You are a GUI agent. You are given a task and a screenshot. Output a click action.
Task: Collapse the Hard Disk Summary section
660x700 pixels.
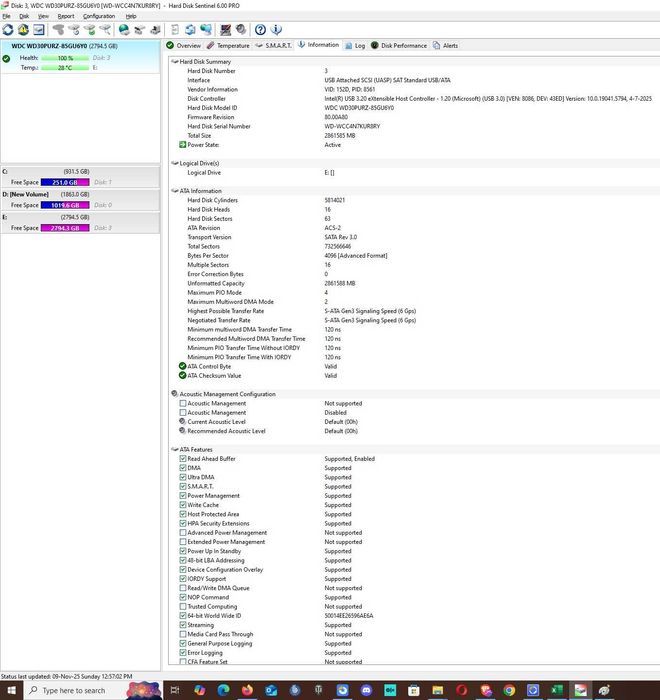pos(175,62)
